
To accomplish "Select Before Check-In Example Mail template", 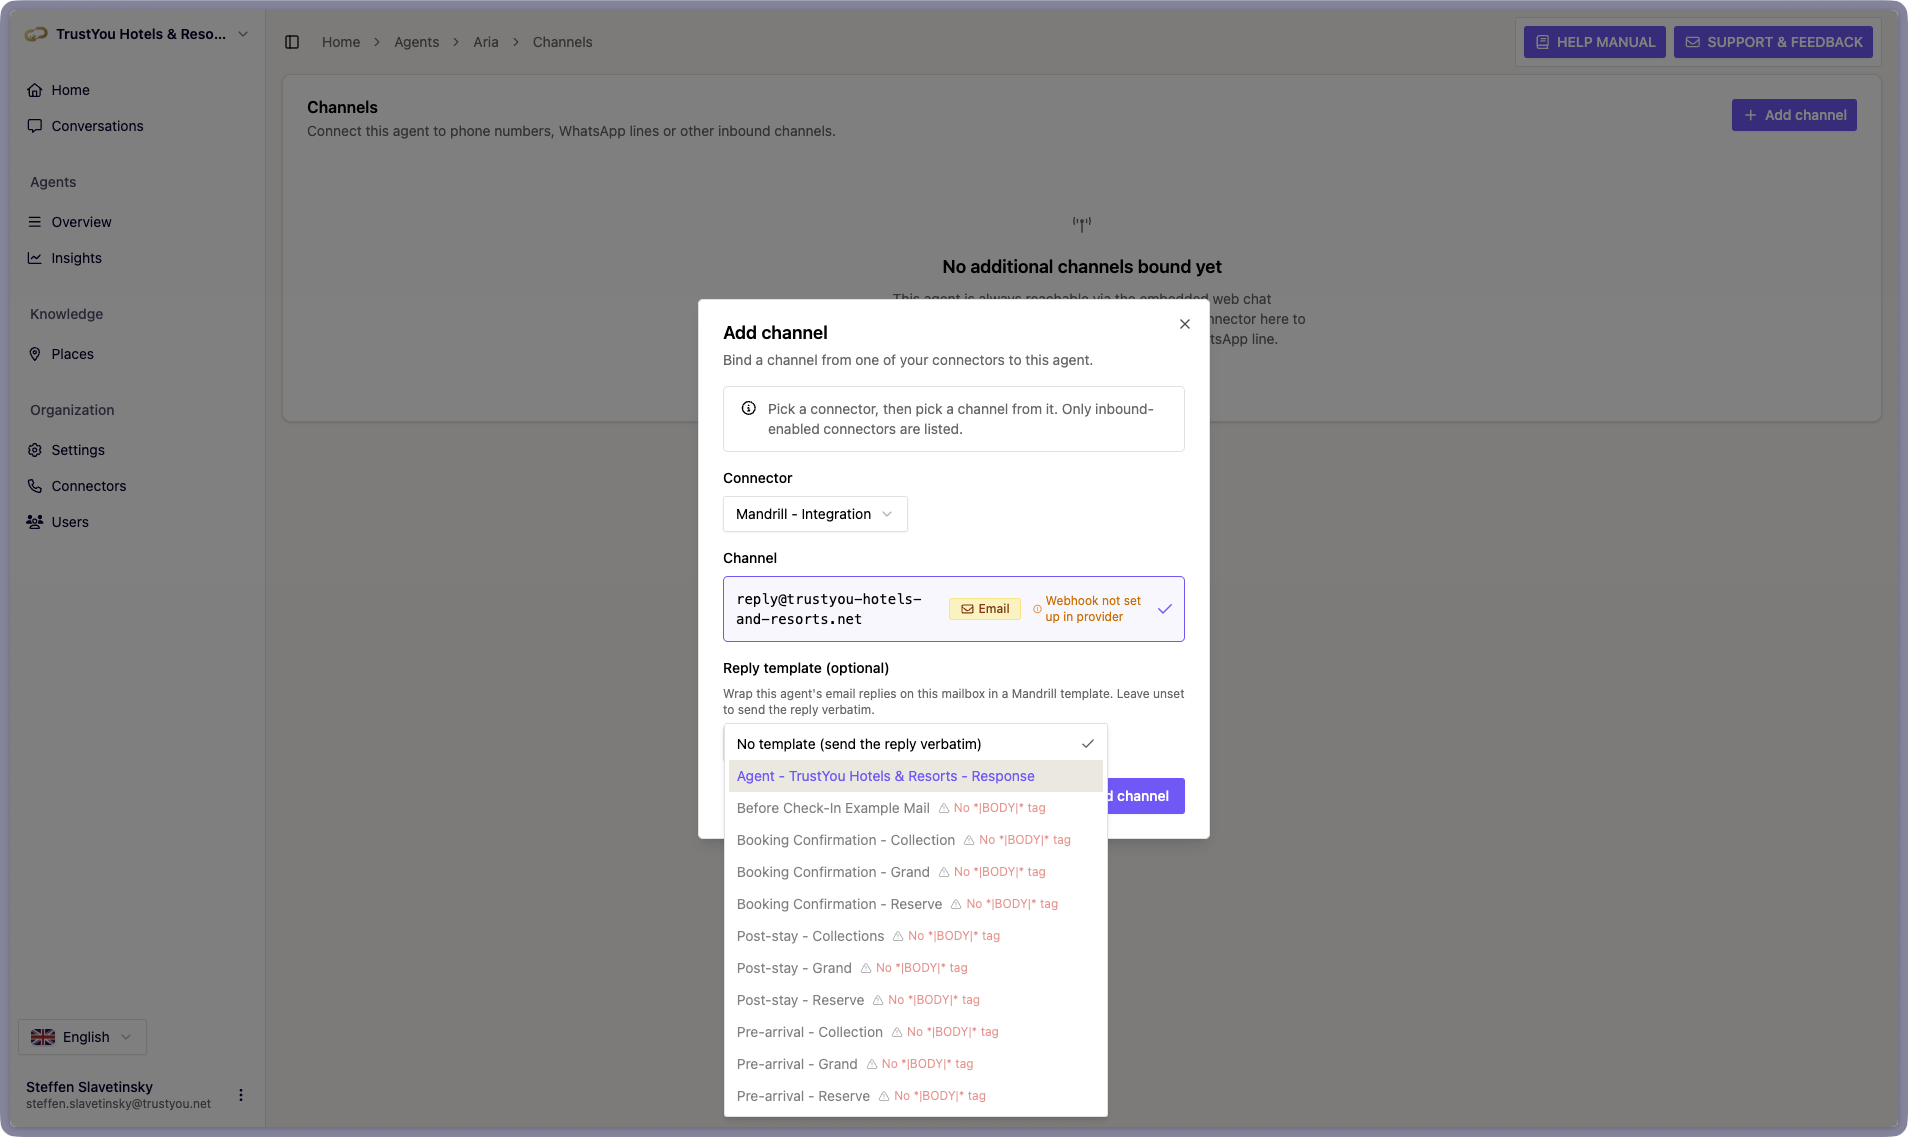I will [x=915, y=808].
